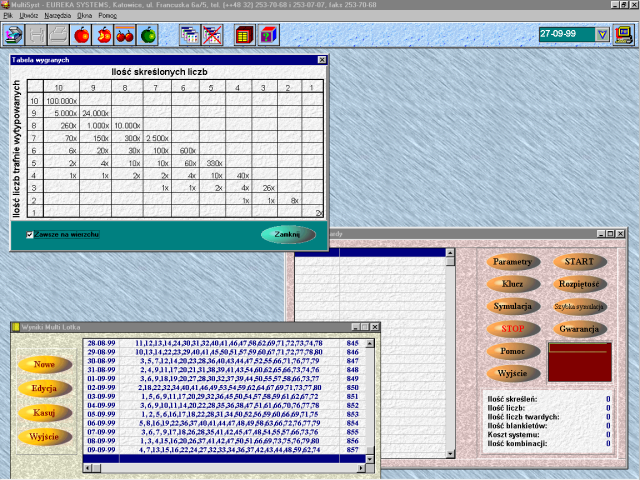The height and width of the screenshot is (480, 640).
Task: Click the crossed-out table toolbar icon
Action: [x=212, y=35]
